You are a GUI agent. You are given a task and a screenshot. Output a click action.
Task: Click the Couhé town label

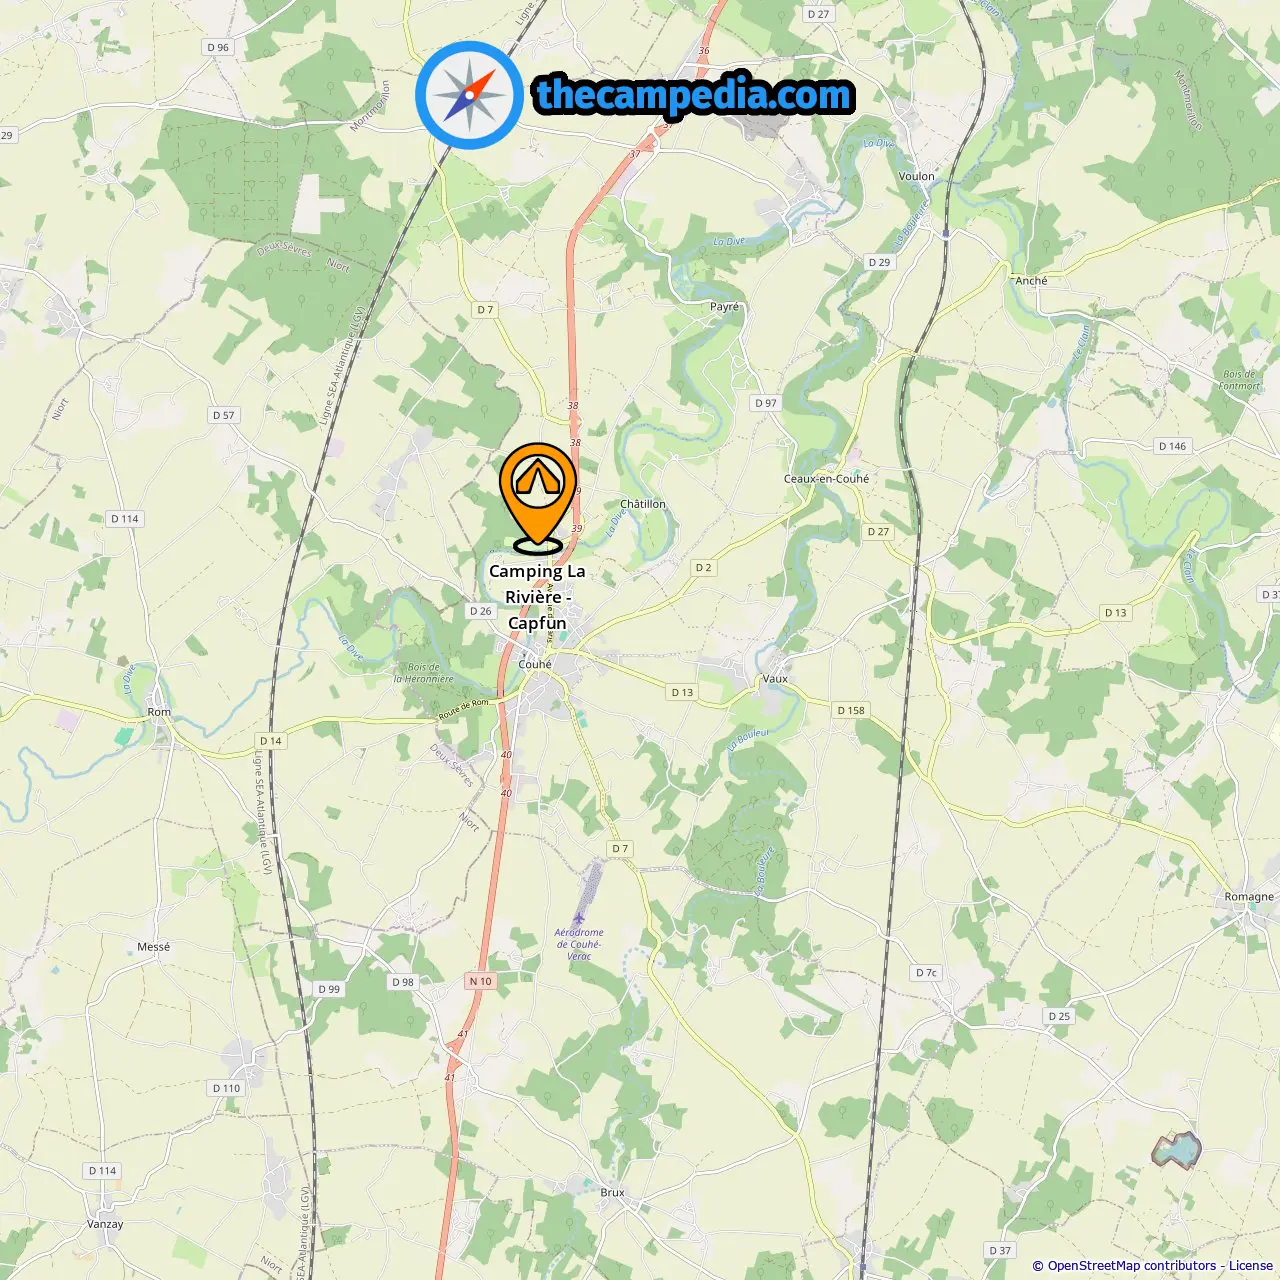(535, 664)
